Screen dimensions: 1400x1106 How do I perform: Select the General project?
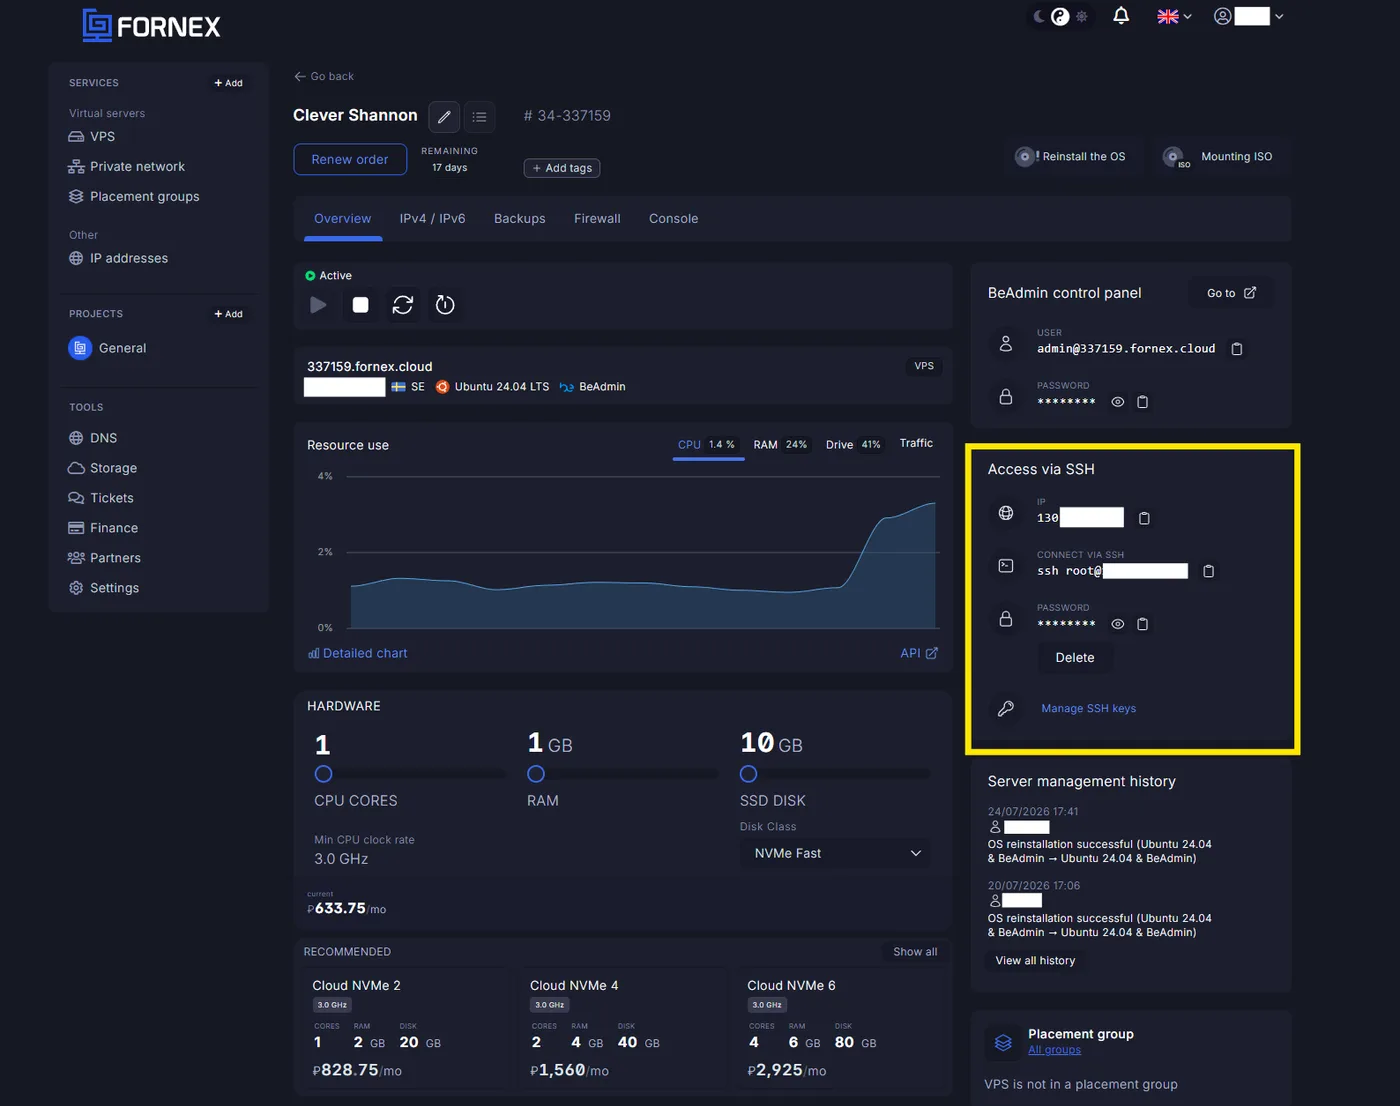coord(108,348)
